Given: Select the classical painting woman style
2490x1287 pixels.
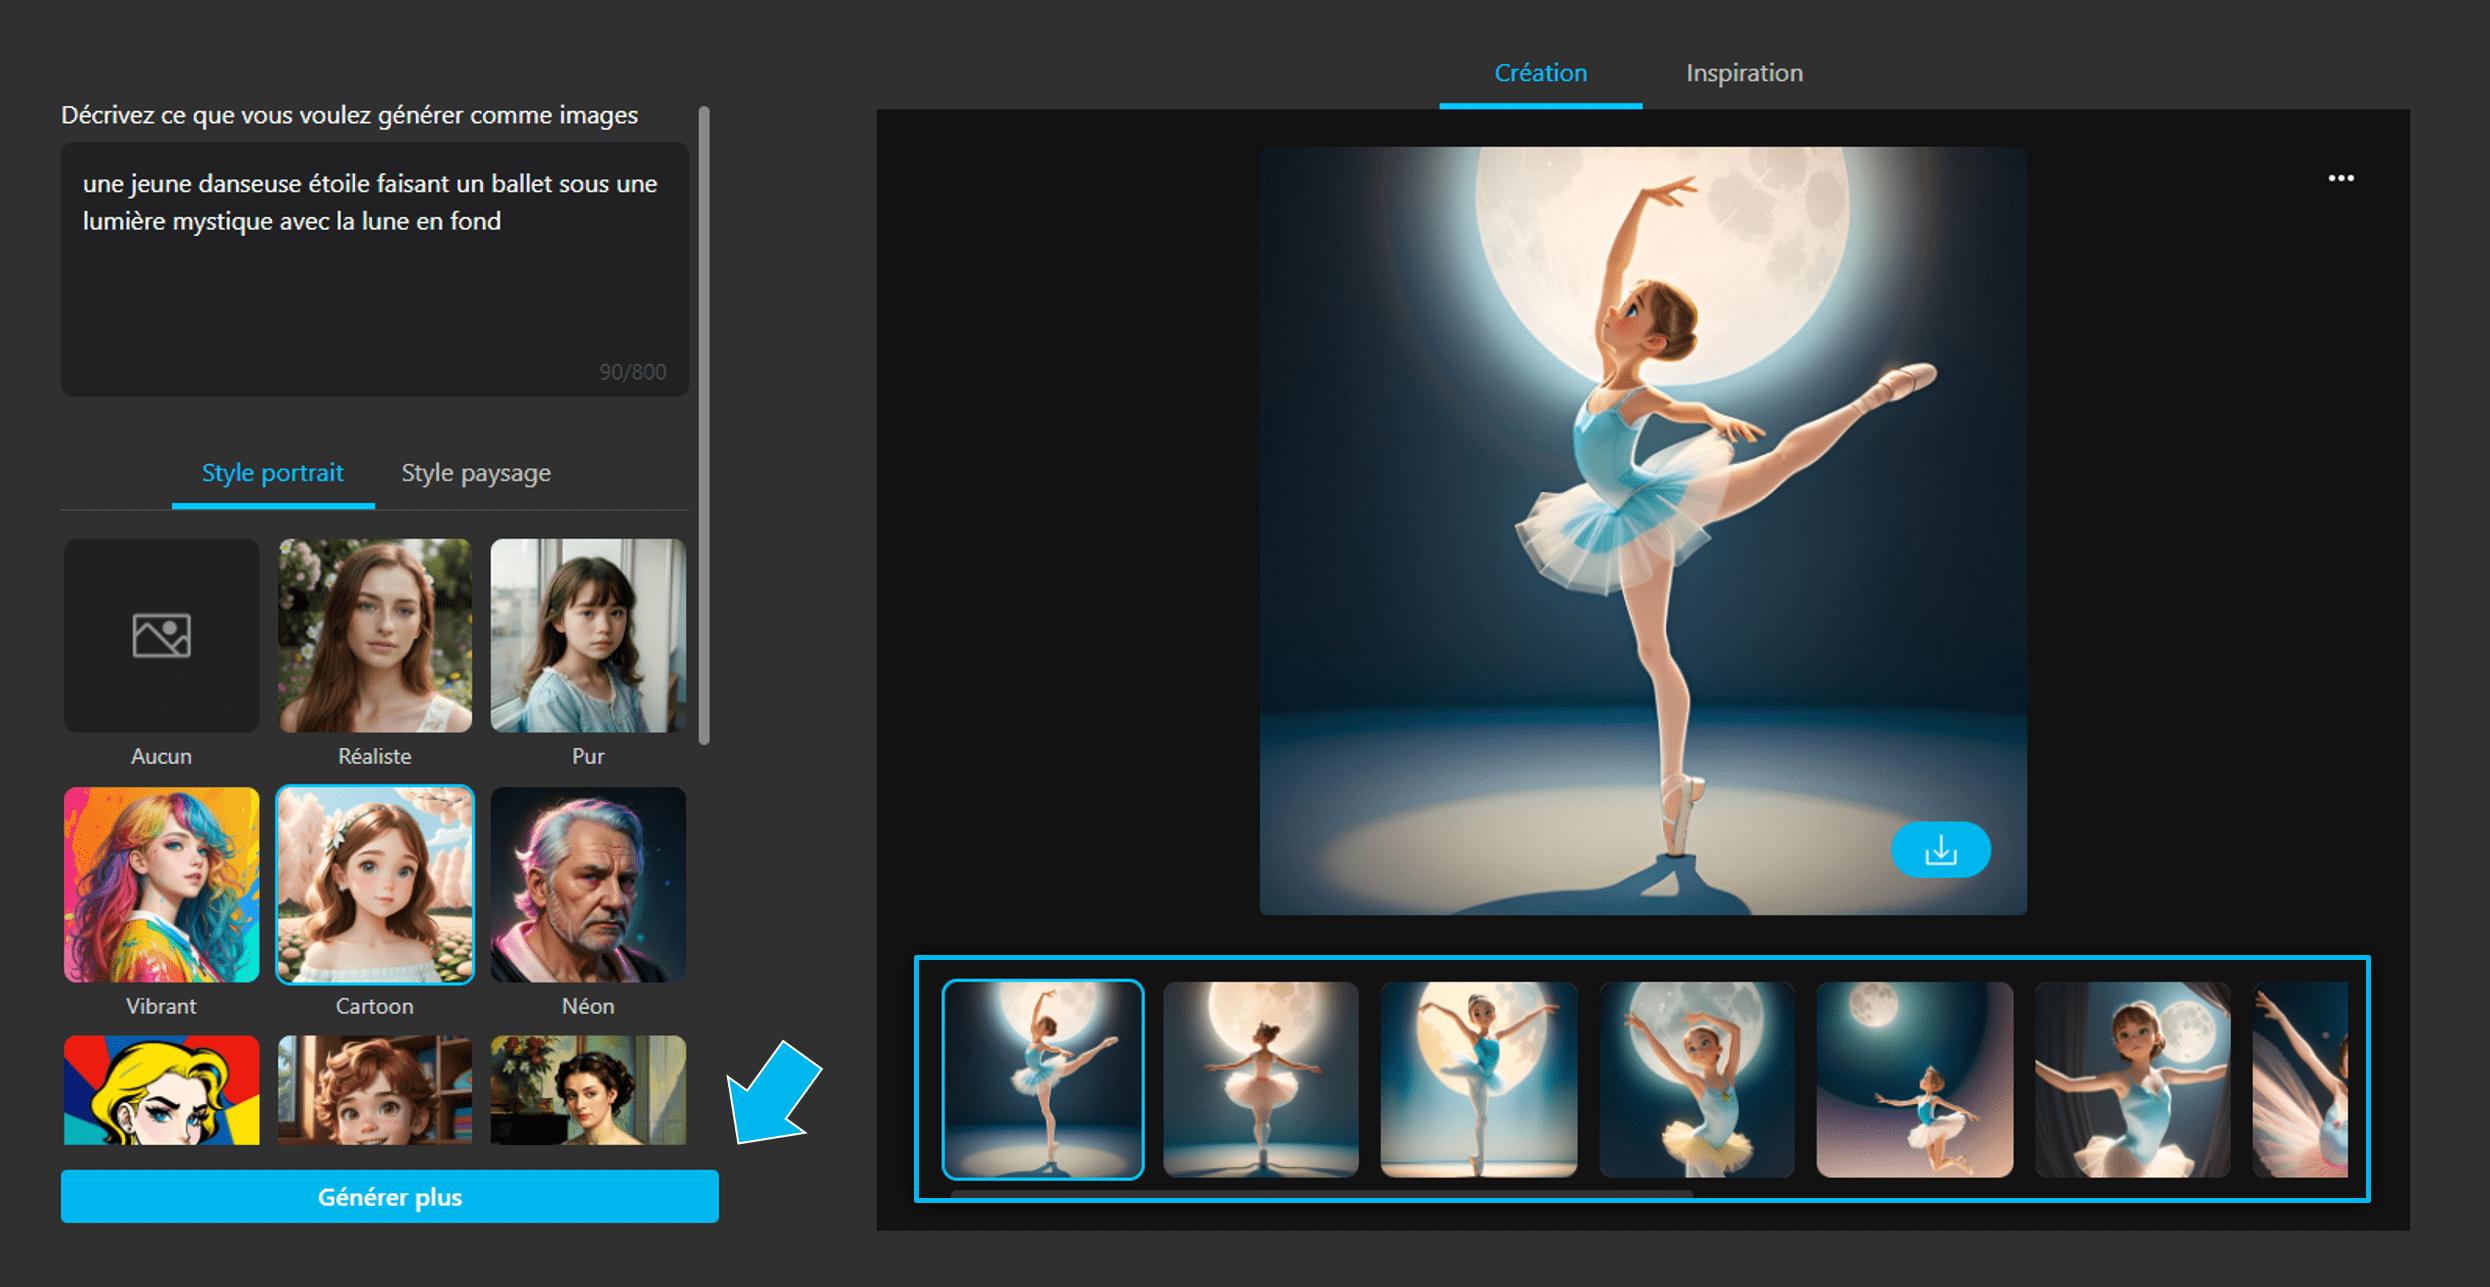Looking at the screenshot, I should coord(588,1090).
